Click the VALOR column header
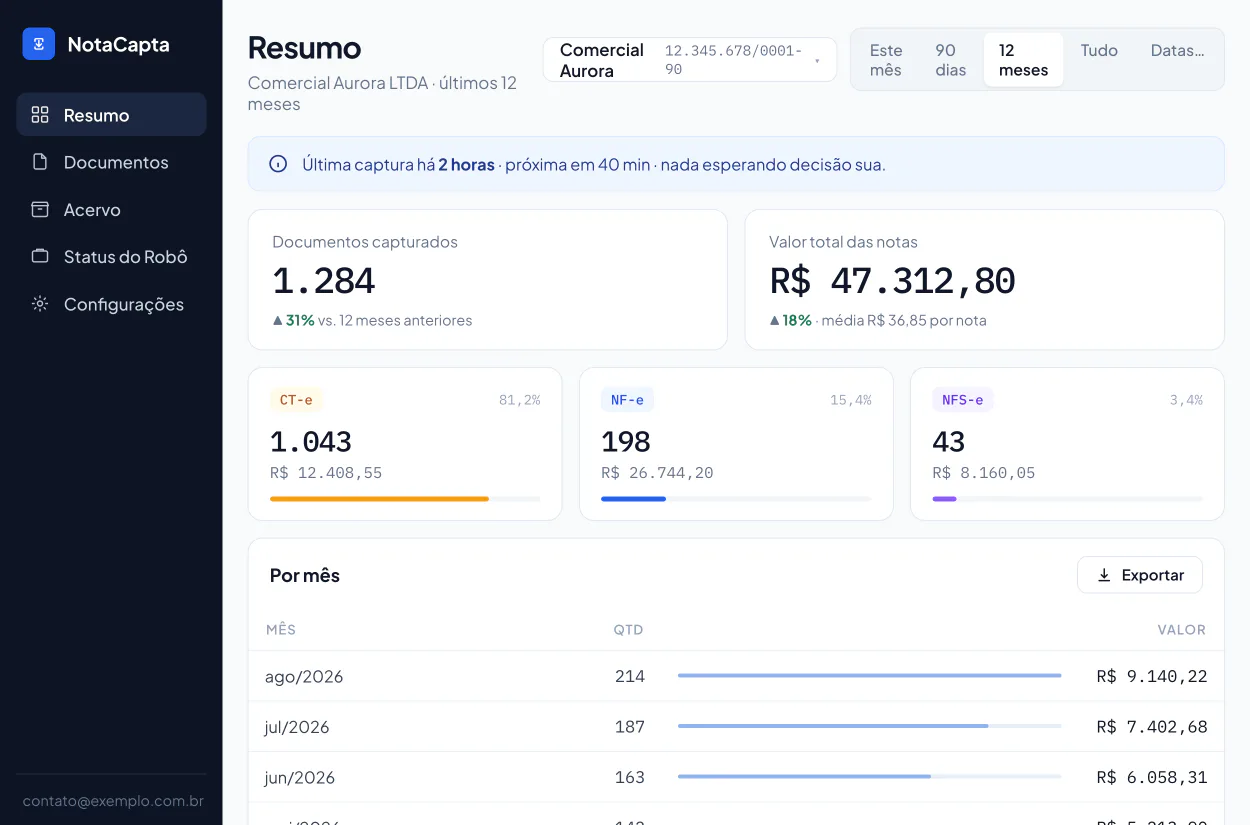The width and height of the screenshot is (1250, 825). 1182,630
